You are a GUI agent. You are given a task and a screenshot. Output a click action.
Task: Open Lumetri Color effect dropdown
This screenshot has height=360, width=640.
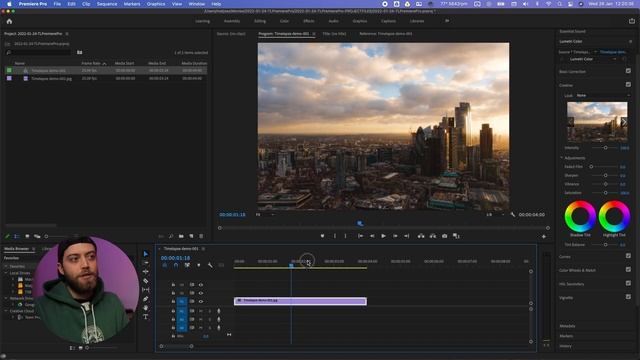point(614,59)
